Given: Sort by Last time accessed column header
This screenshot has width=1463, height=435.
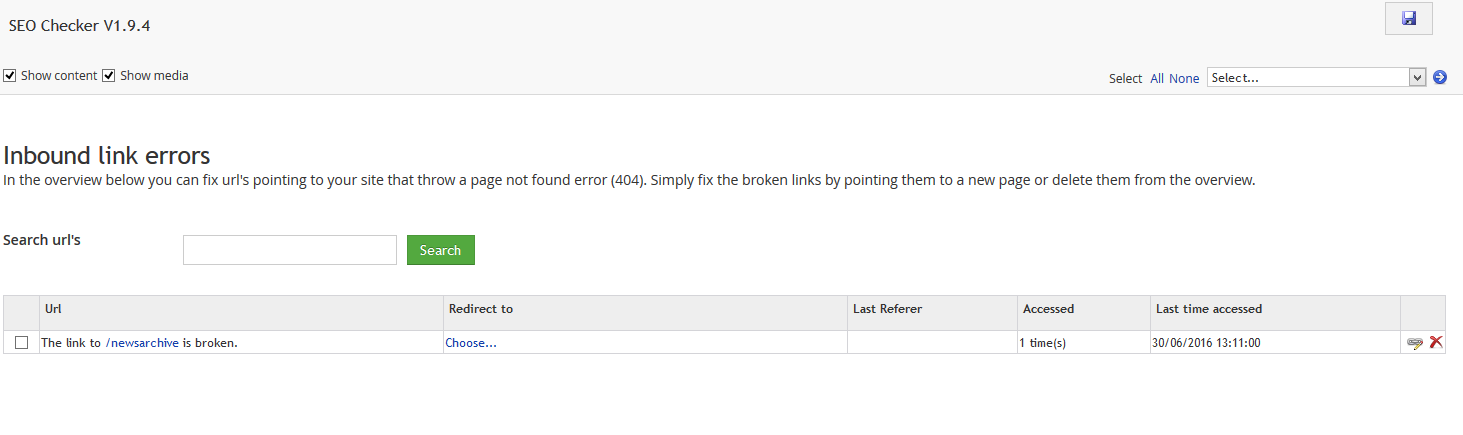Looking at the screenshot, I should click(x=1209, y=309).
